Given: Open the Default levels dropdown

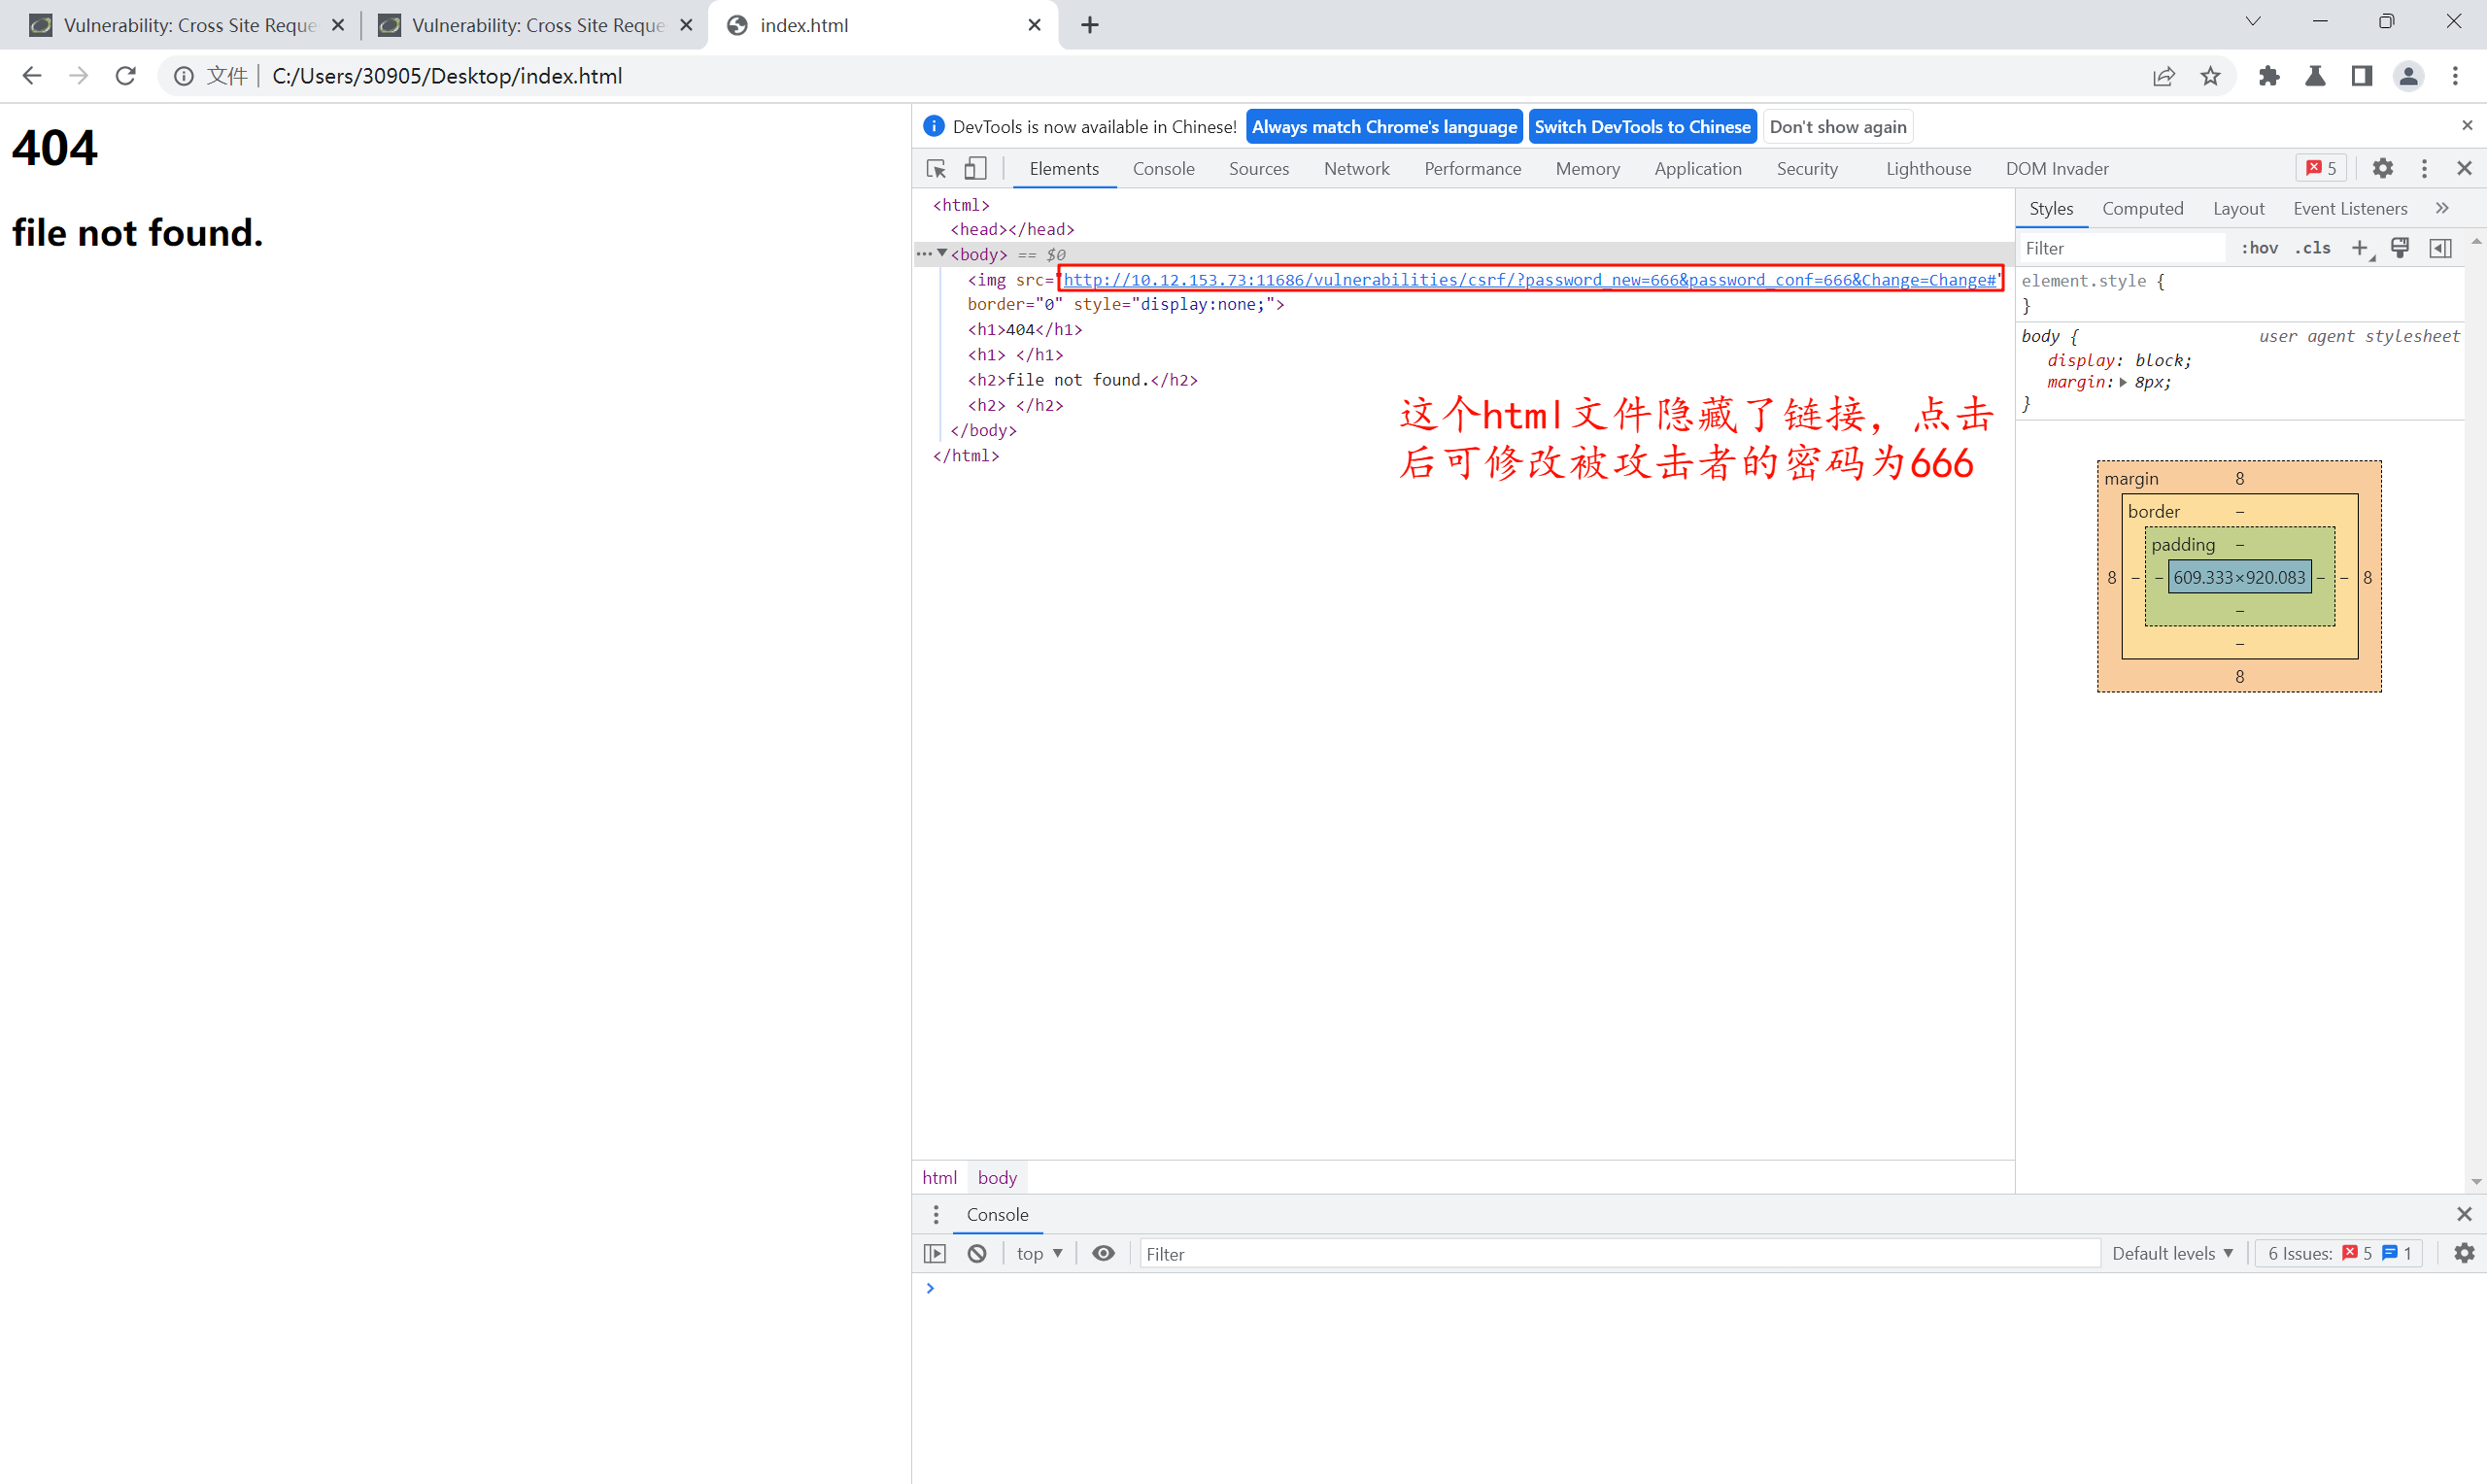Looking at the screenshot, I should click(x=2172, y=1253).
